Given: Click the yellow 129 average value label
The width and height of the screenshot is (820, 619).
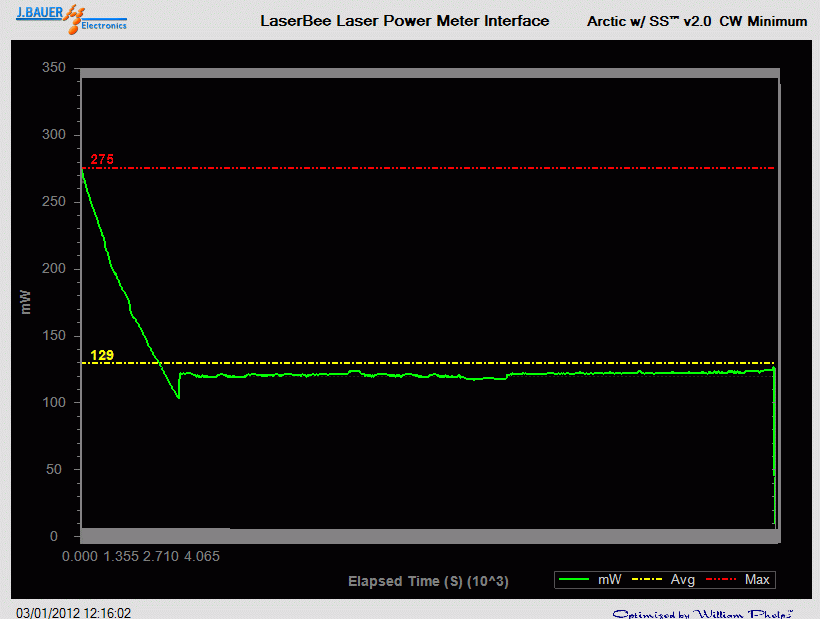Looking at the screenshot, I should click(102, 355).
